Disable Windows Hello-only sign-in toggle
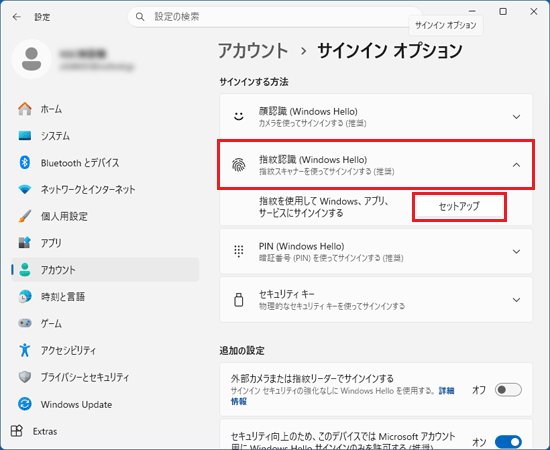 tap(508, 442)
